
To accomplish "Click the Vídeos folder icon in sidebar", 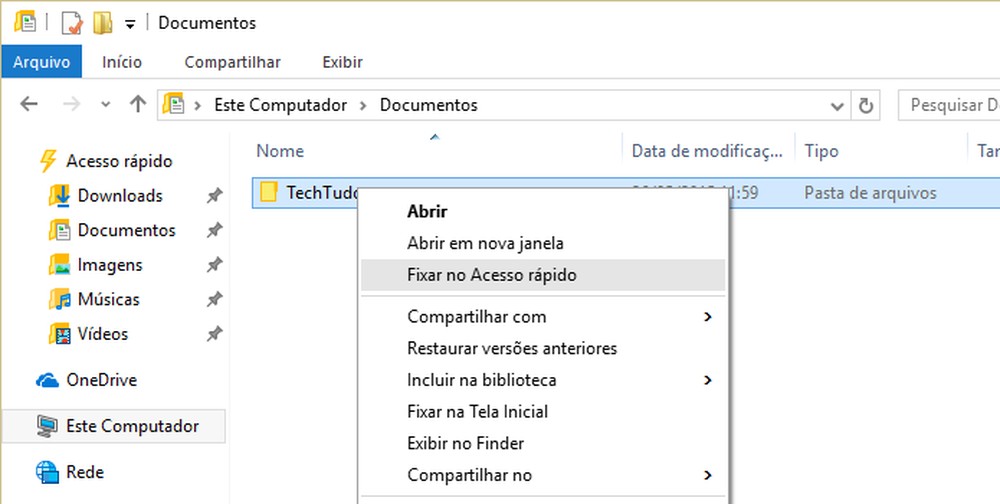I will tap(59, 334).
